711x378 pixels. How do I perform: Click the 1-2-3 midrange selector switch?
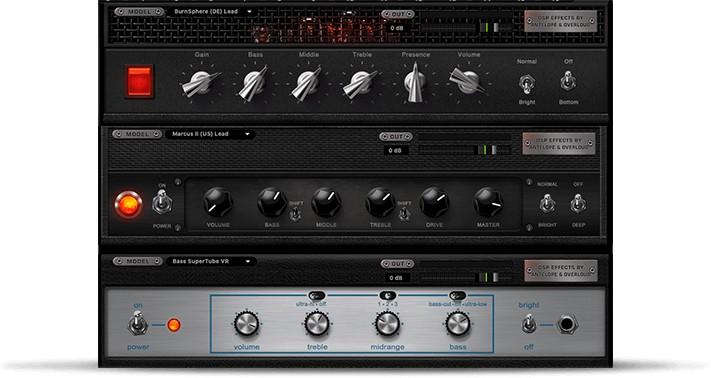coord(387,296)
